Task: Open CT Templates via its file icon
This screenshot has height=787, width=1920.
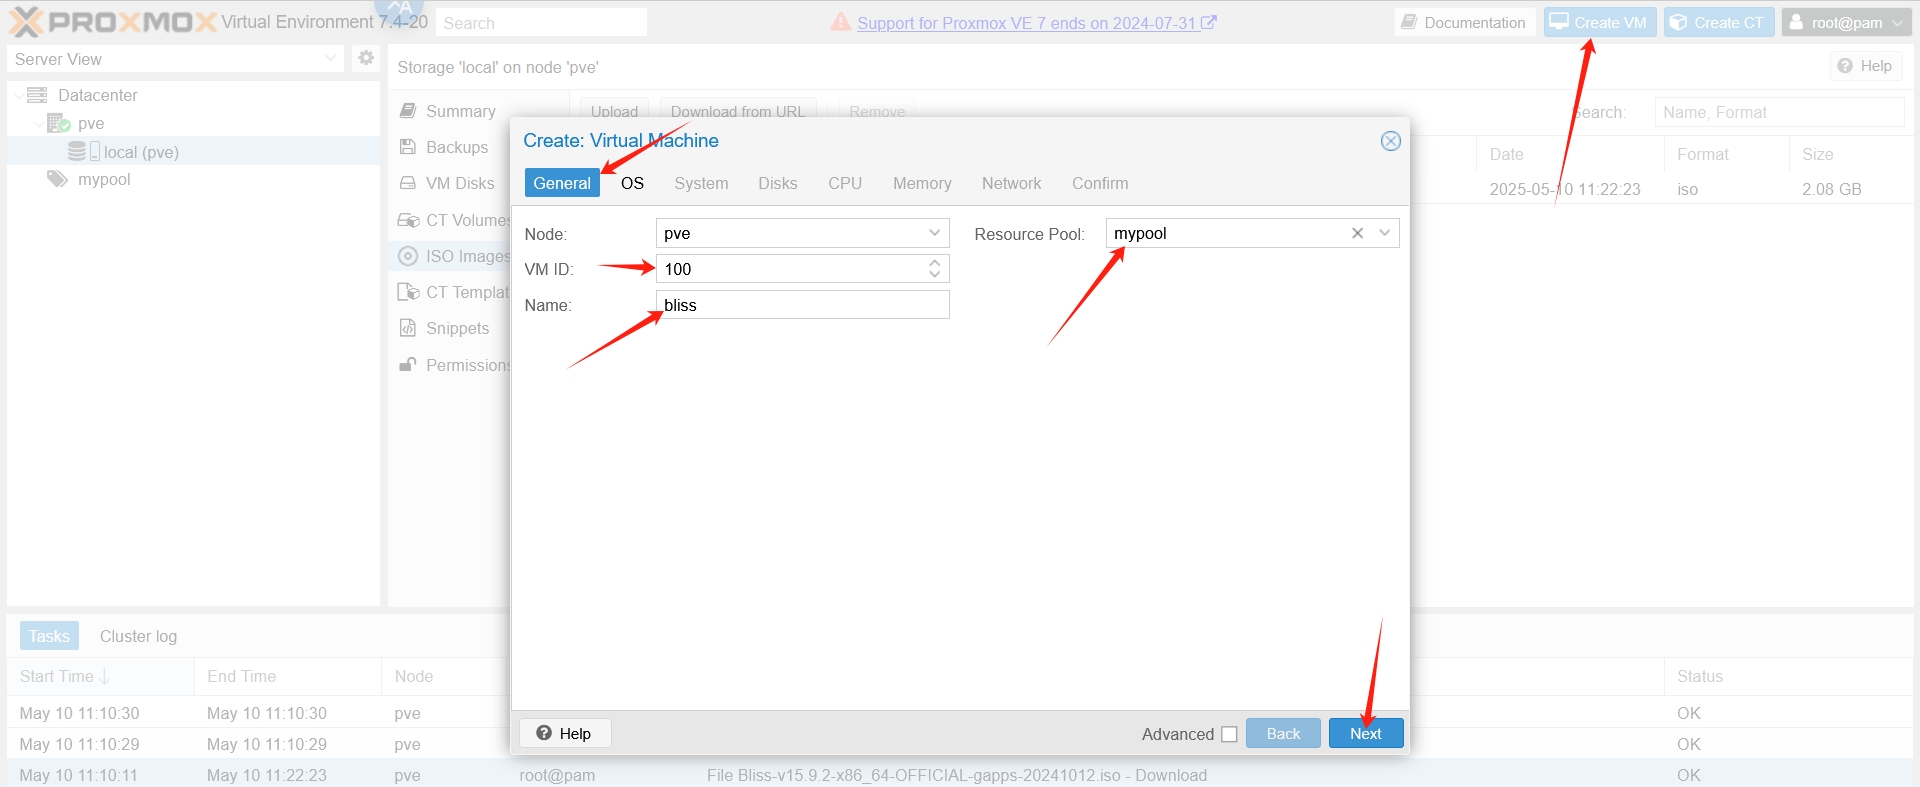Action: click(408, 292)
